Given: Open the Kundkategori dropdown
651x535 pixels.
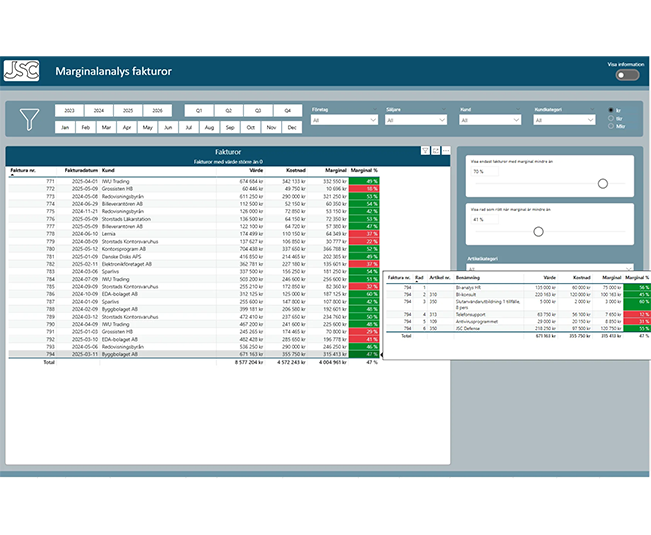Looking at the screenshot, I should [x=564, y=120].
